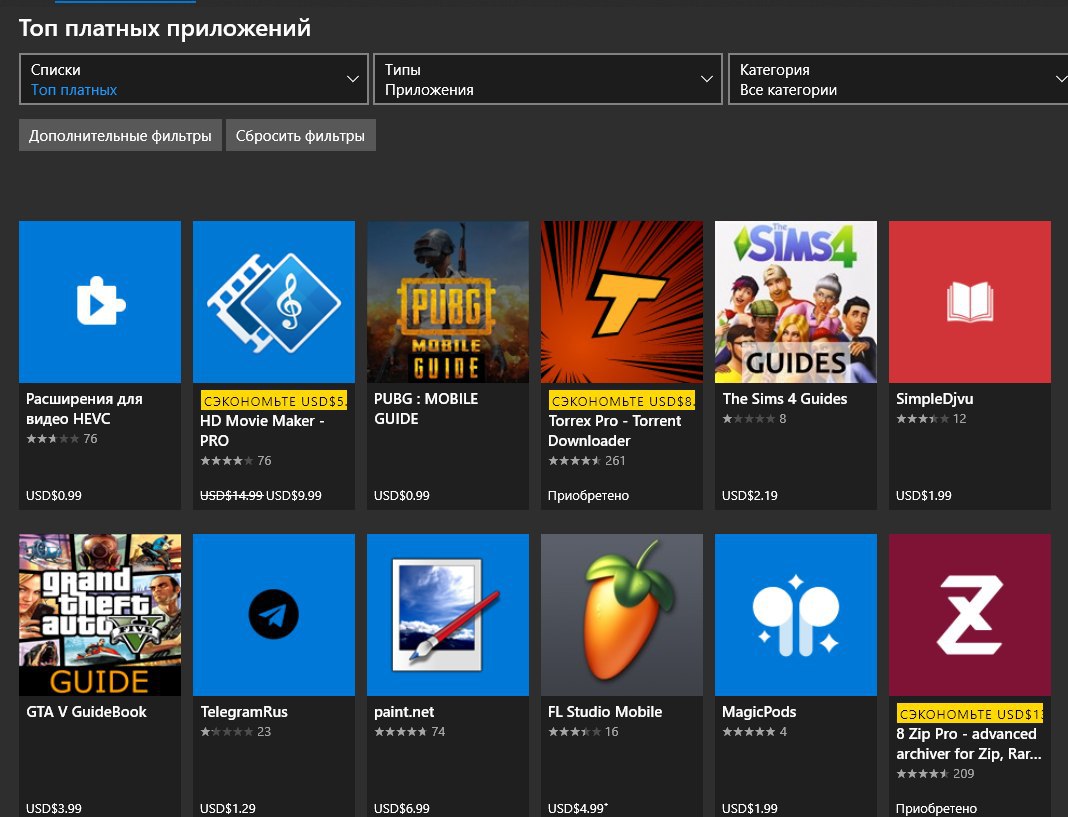Select the Расширения для видео HEVC title
The height and width of the screenshot is (817, 1068).
click(x=84, y=409)
